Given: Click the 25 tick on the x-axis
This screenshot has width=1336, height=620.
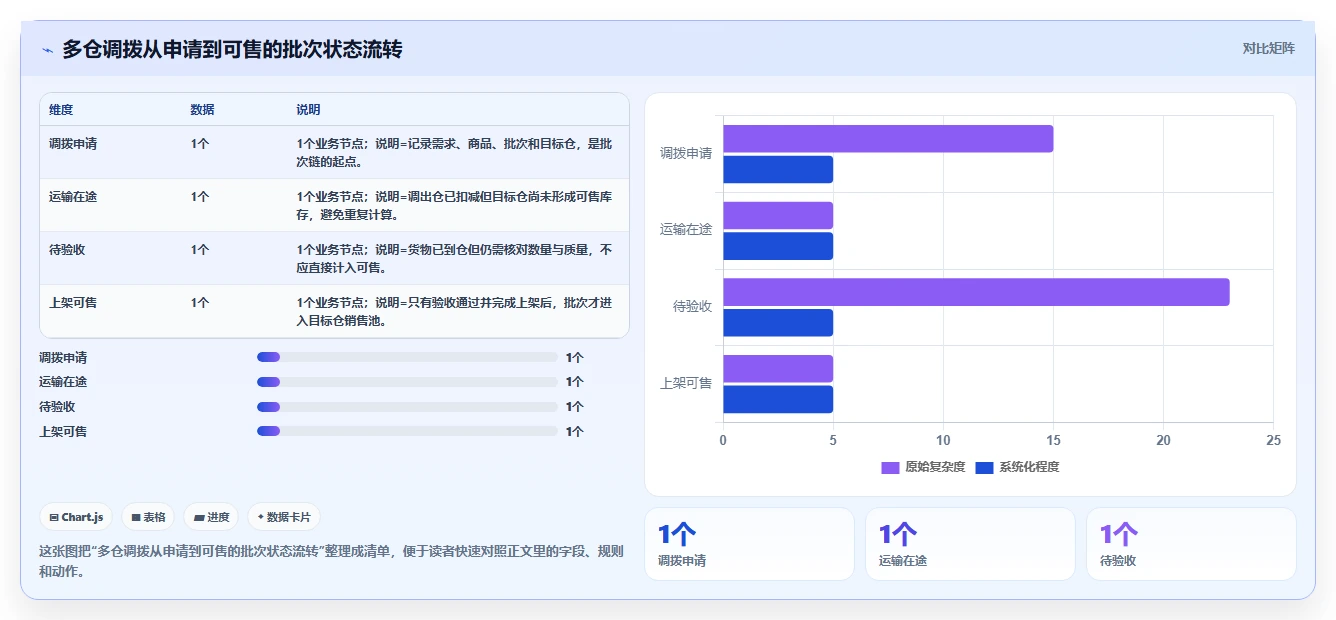Looking at the screenshot, I should coord(1273,440).
